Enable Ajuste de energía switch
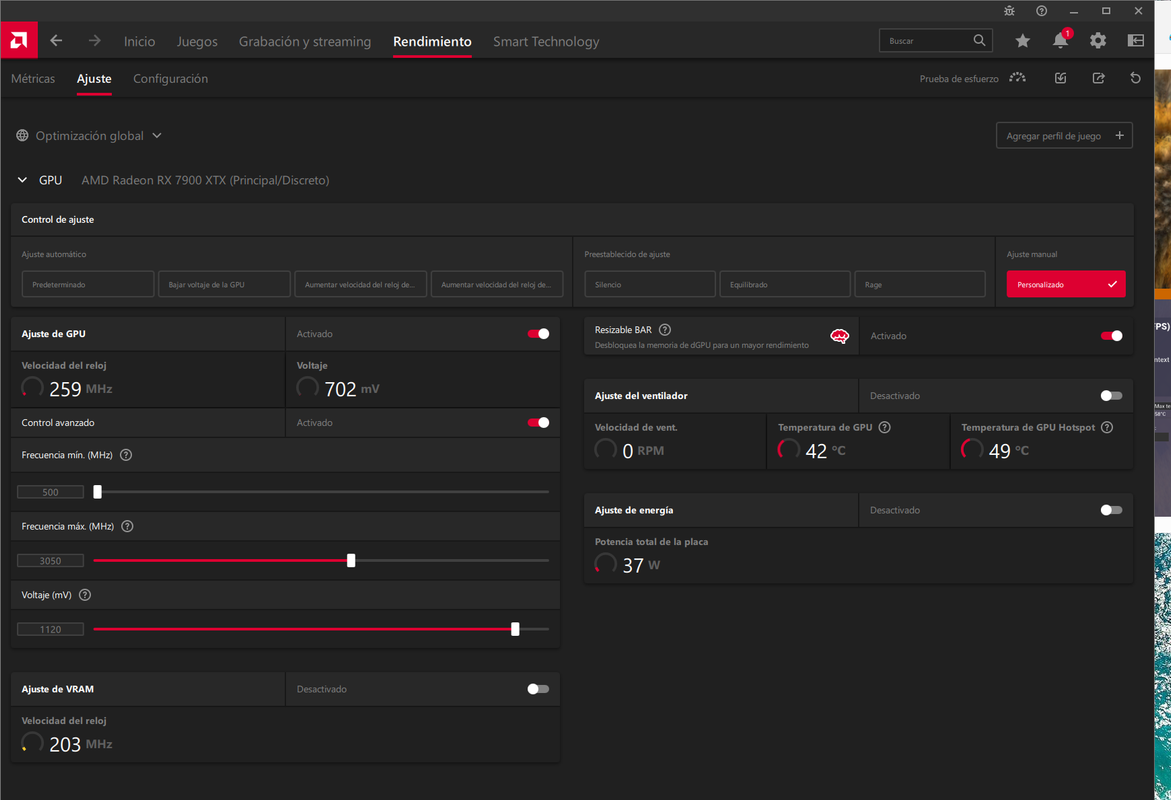1171x800 pixels. click(1111, 510)
